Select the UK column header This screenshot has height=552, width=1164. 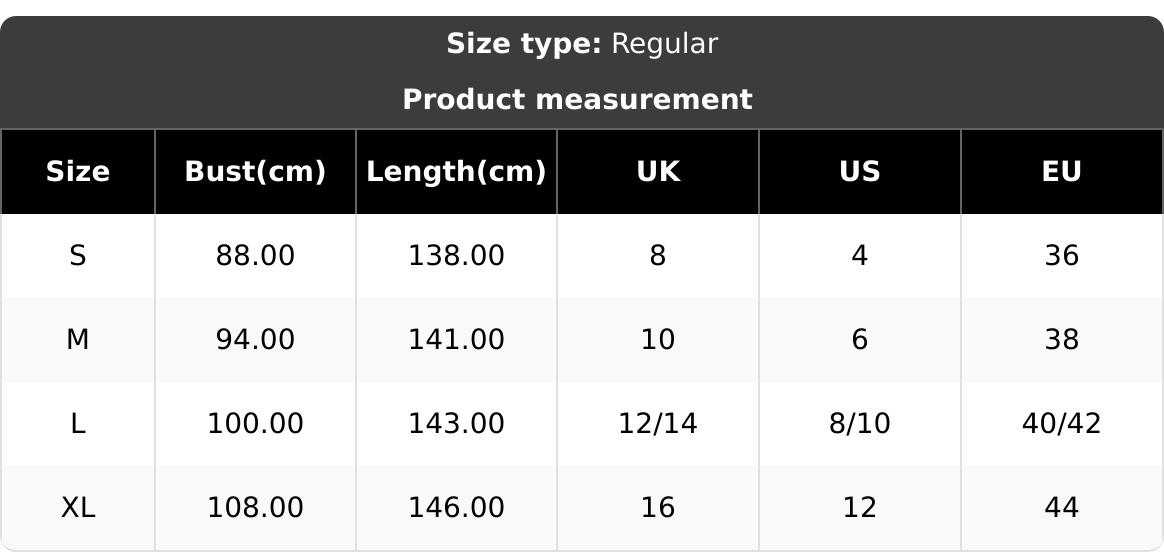coord(658,172)
